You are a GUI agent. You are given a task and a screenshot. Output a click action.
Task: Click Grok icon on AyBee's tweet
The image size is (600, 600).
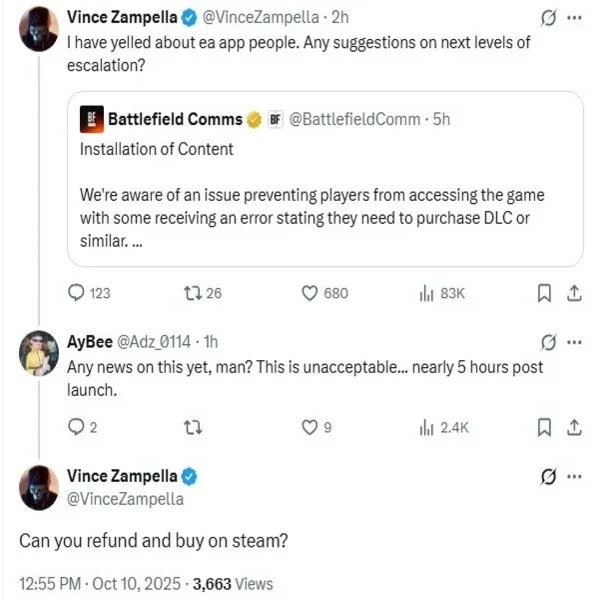pos(546,341)
